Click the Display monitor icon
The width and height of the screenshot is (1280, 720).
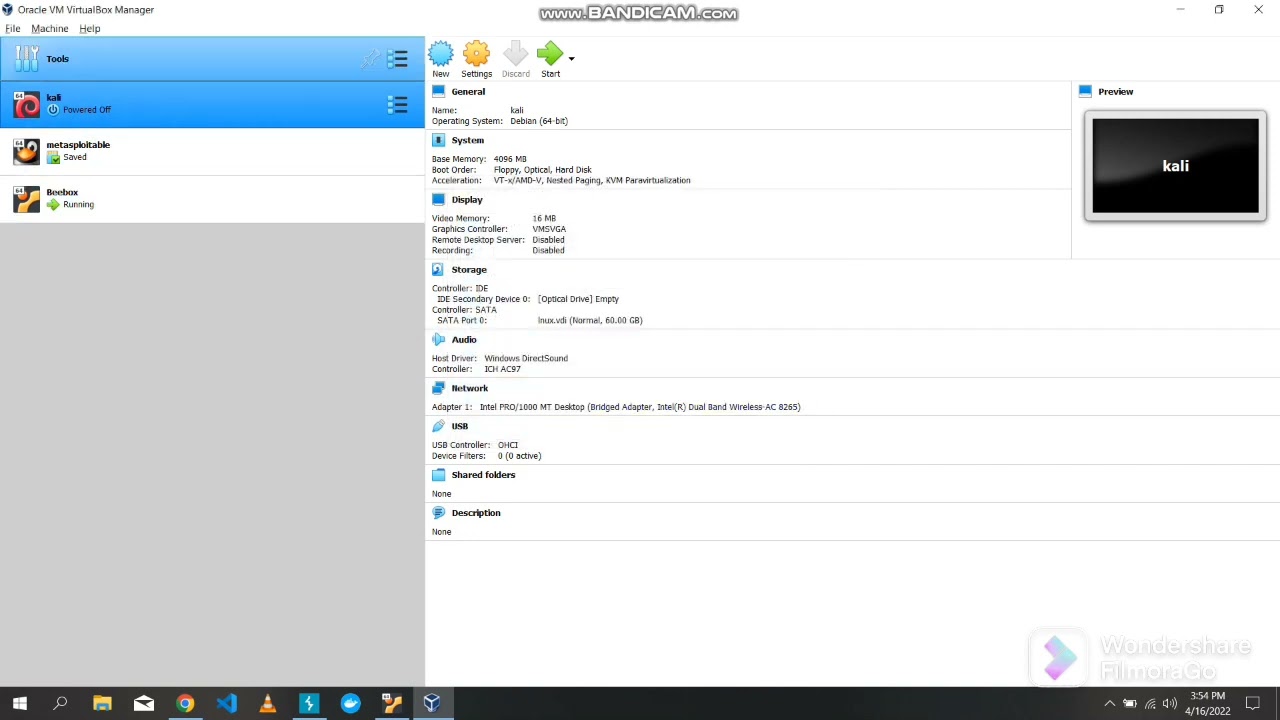pyautogui.click(x=438, y=200)
